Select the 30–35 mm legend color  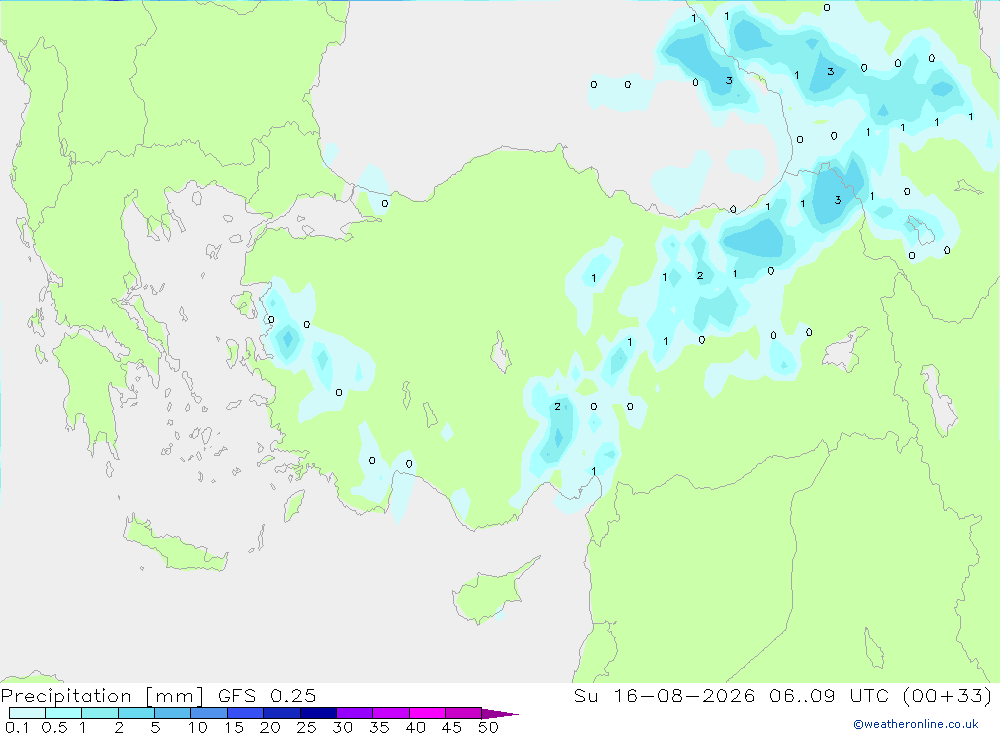[355, 713]
